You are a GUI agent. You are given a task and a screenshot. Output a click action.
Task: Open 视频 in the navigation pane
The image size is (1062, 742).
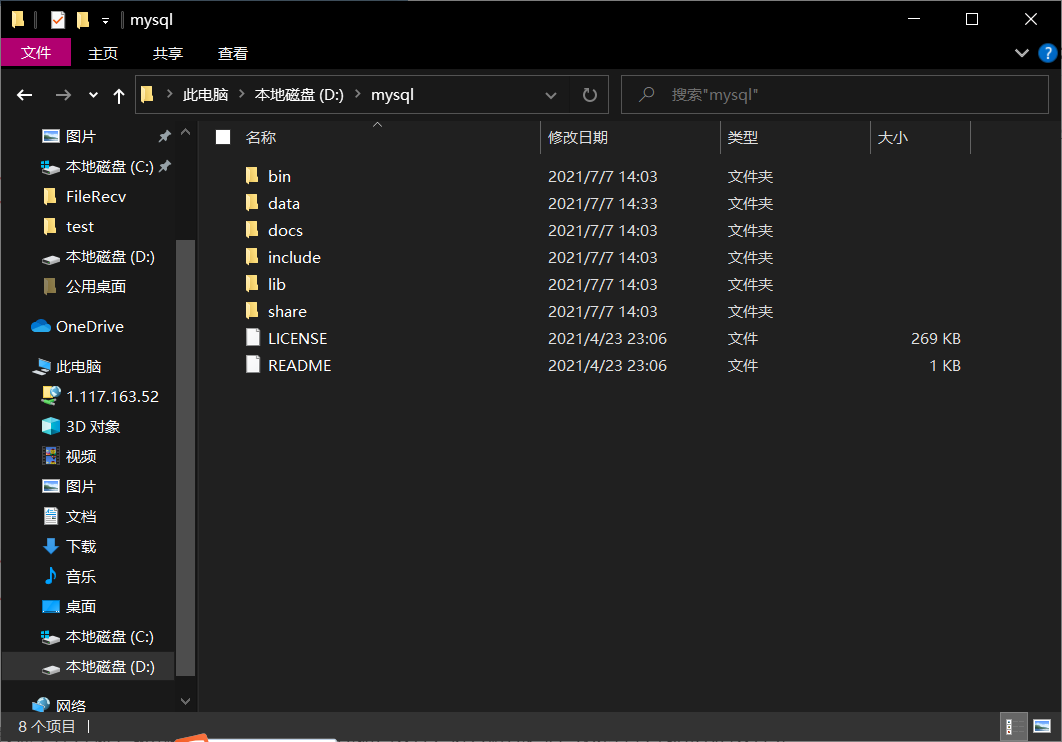pos(69,456)
